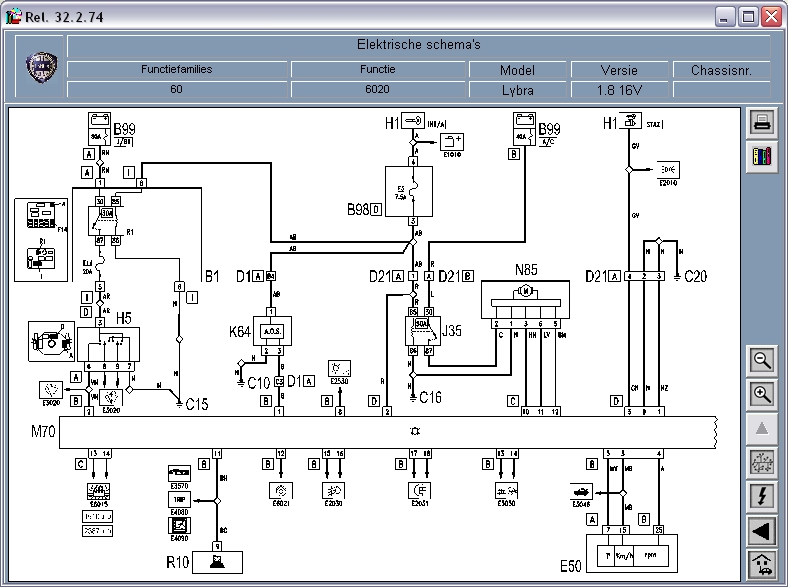This screenshot has height=587, width=788.
Task: Open the engine bay location thumbnail
Action: tap(51, 341)
